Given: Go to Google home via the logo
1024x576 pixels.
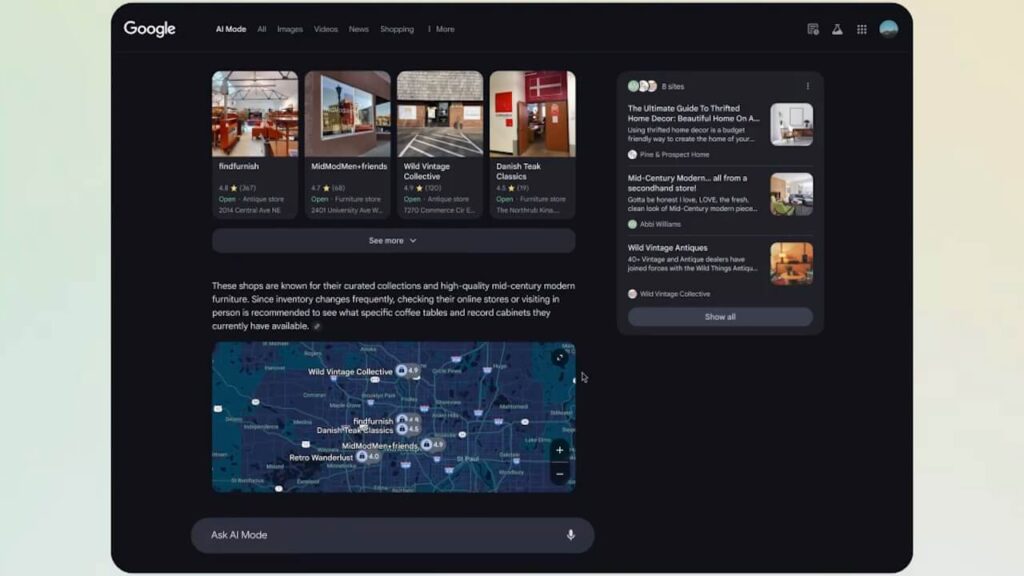Looking at the screenshot, I should 150,29.
